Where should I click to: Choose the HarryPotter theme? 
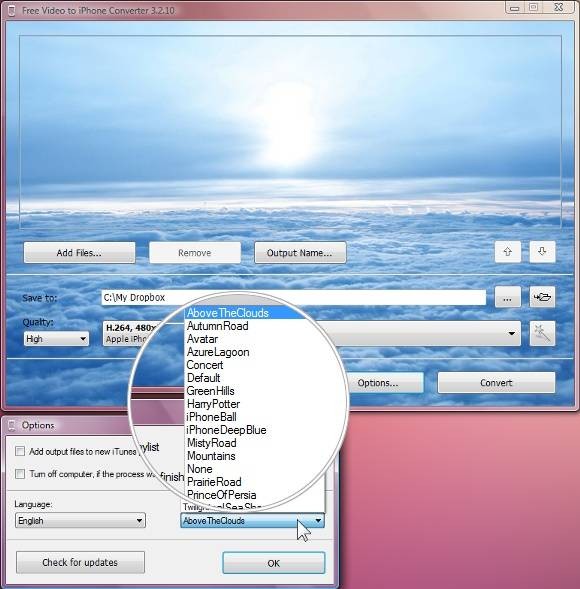[x=213, y=404]
